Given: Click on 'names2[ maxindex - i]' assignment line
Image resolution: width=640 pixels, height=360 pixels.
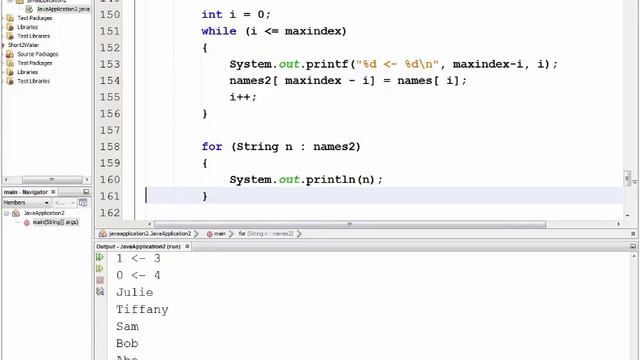Looking at the screenshot, I should pos(348,80).
